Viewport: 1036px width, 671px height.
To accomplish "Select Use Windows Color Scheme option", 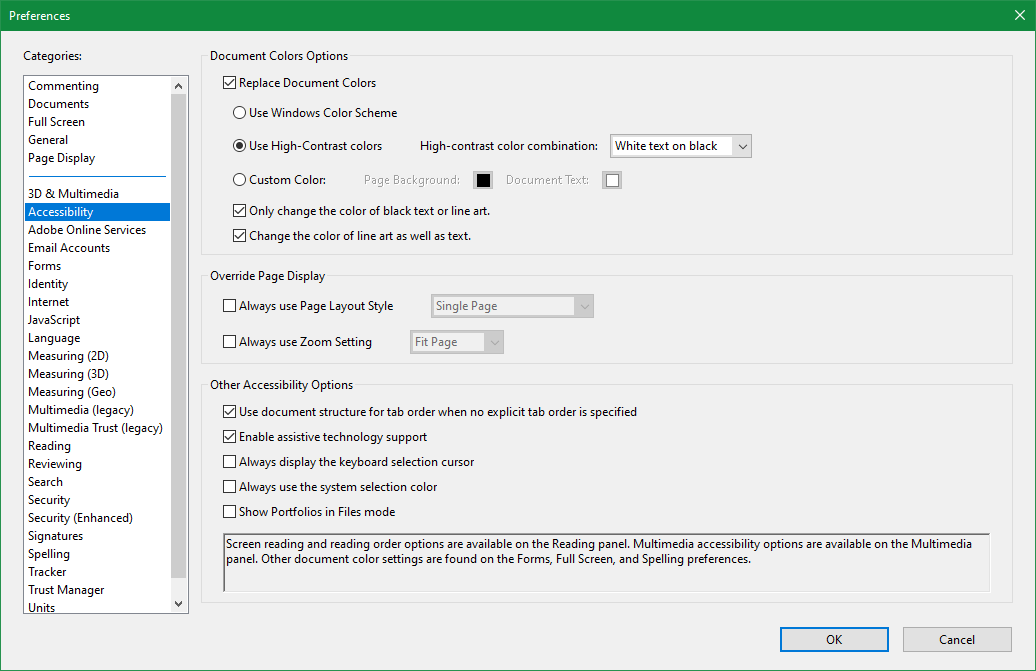I will click(x=239, y=113).
